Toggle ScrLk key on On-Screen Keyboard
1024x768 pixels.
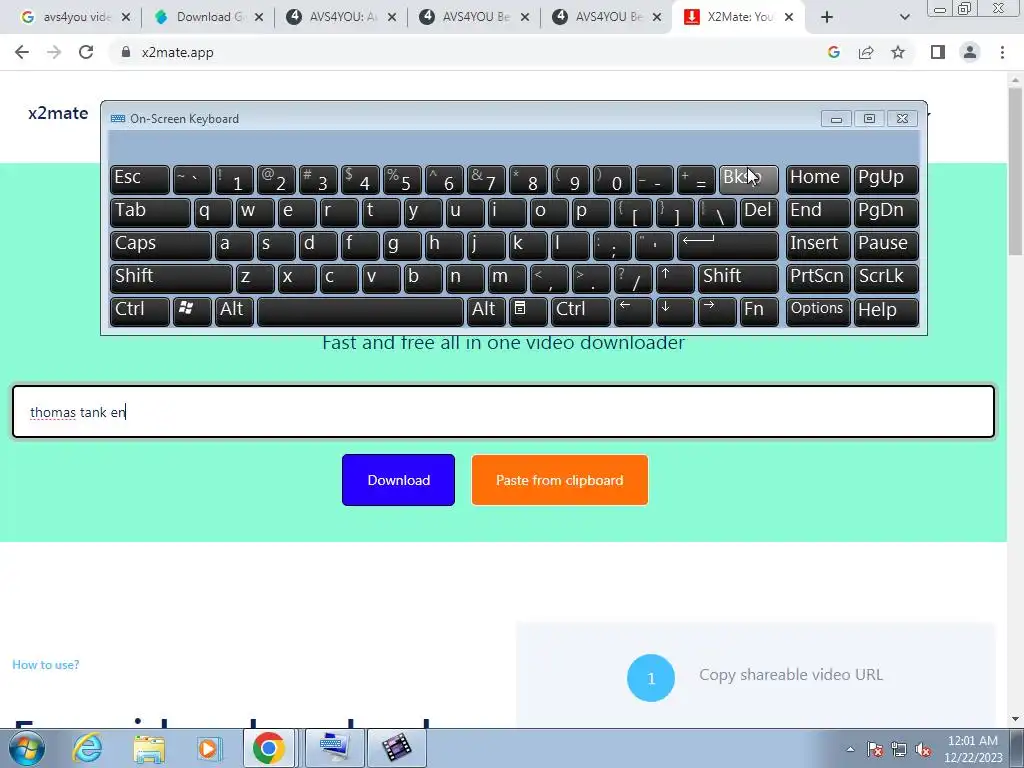click(x=886, y=278)
